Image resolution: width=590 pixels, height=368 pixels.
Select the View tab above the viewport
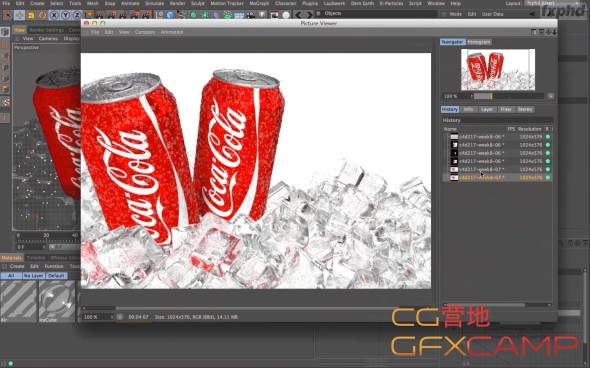click(x=20, y=30)
